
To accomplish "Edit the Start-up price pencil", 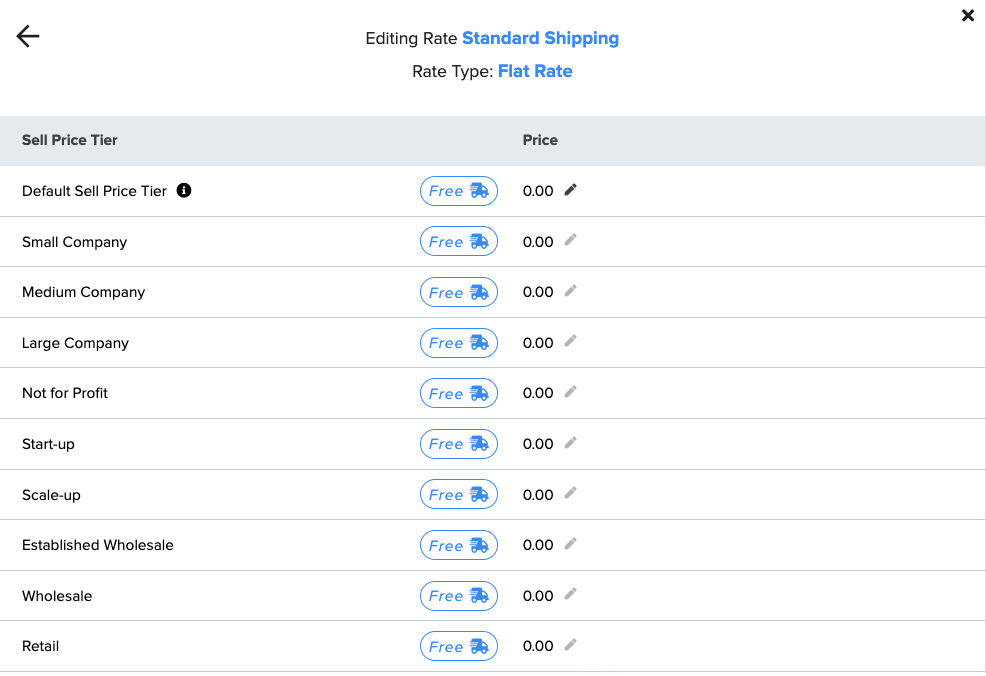I will (570, 443).
